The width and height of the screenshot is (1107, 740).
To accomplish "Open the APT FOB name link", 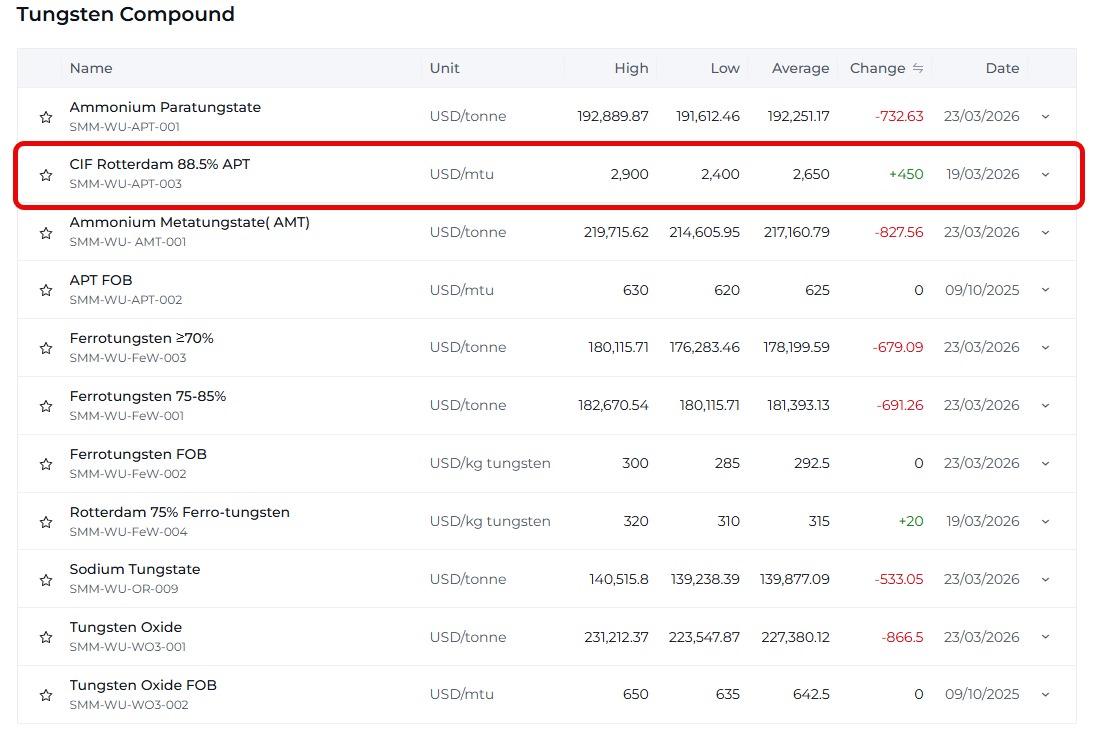I will 101,280.
